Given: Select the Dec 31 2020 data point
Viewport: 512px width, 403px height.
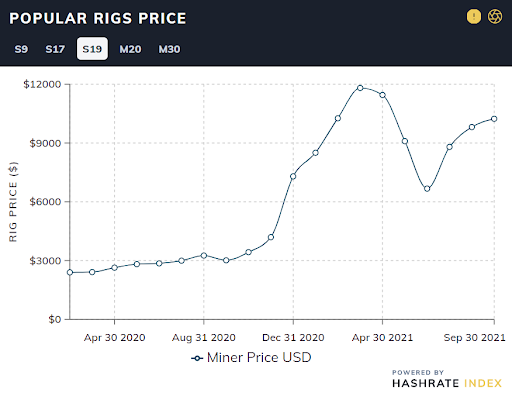Looking at the screenshot, I should pyautogui.click(x=293, y=176).
